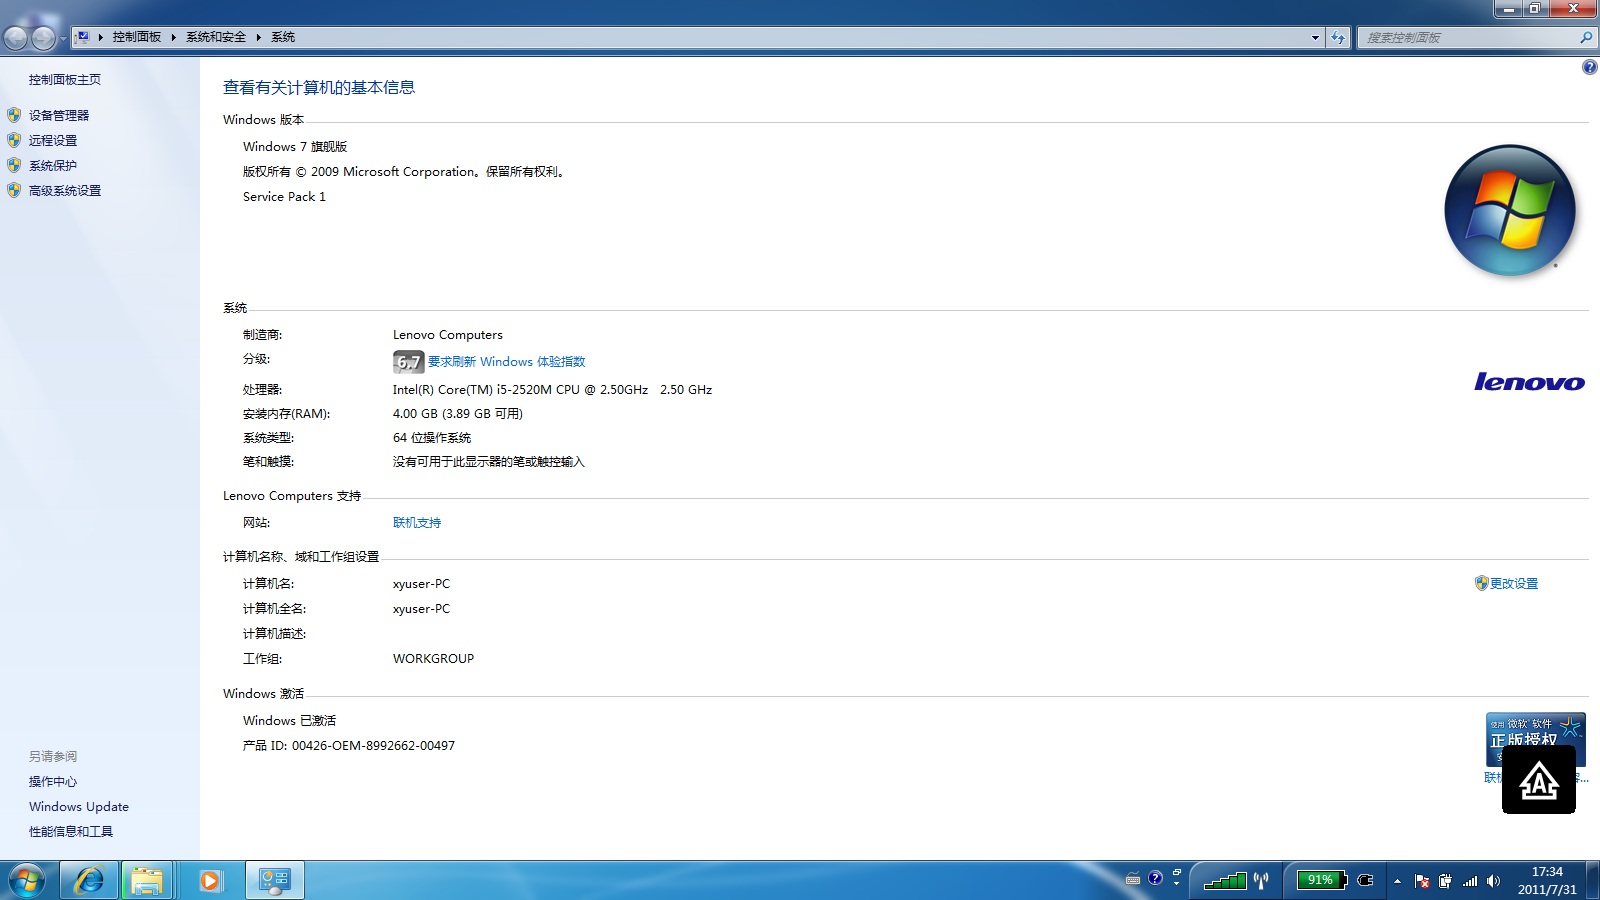Go to 控制面板 breadcrumb

[x=137, y=37]
